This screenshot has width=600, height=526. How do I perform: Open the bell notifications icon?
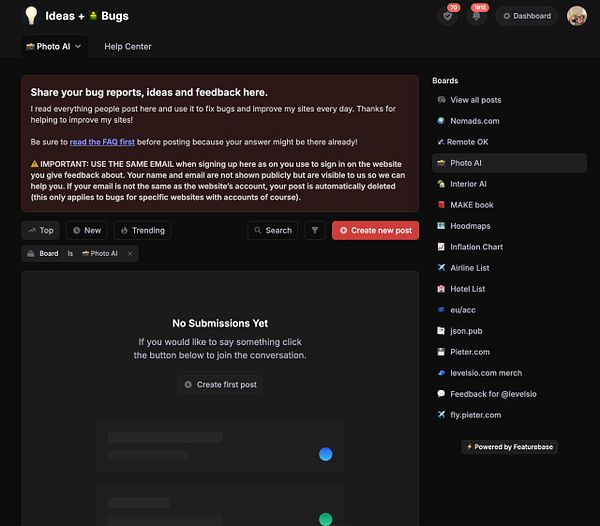pos(476,16)
